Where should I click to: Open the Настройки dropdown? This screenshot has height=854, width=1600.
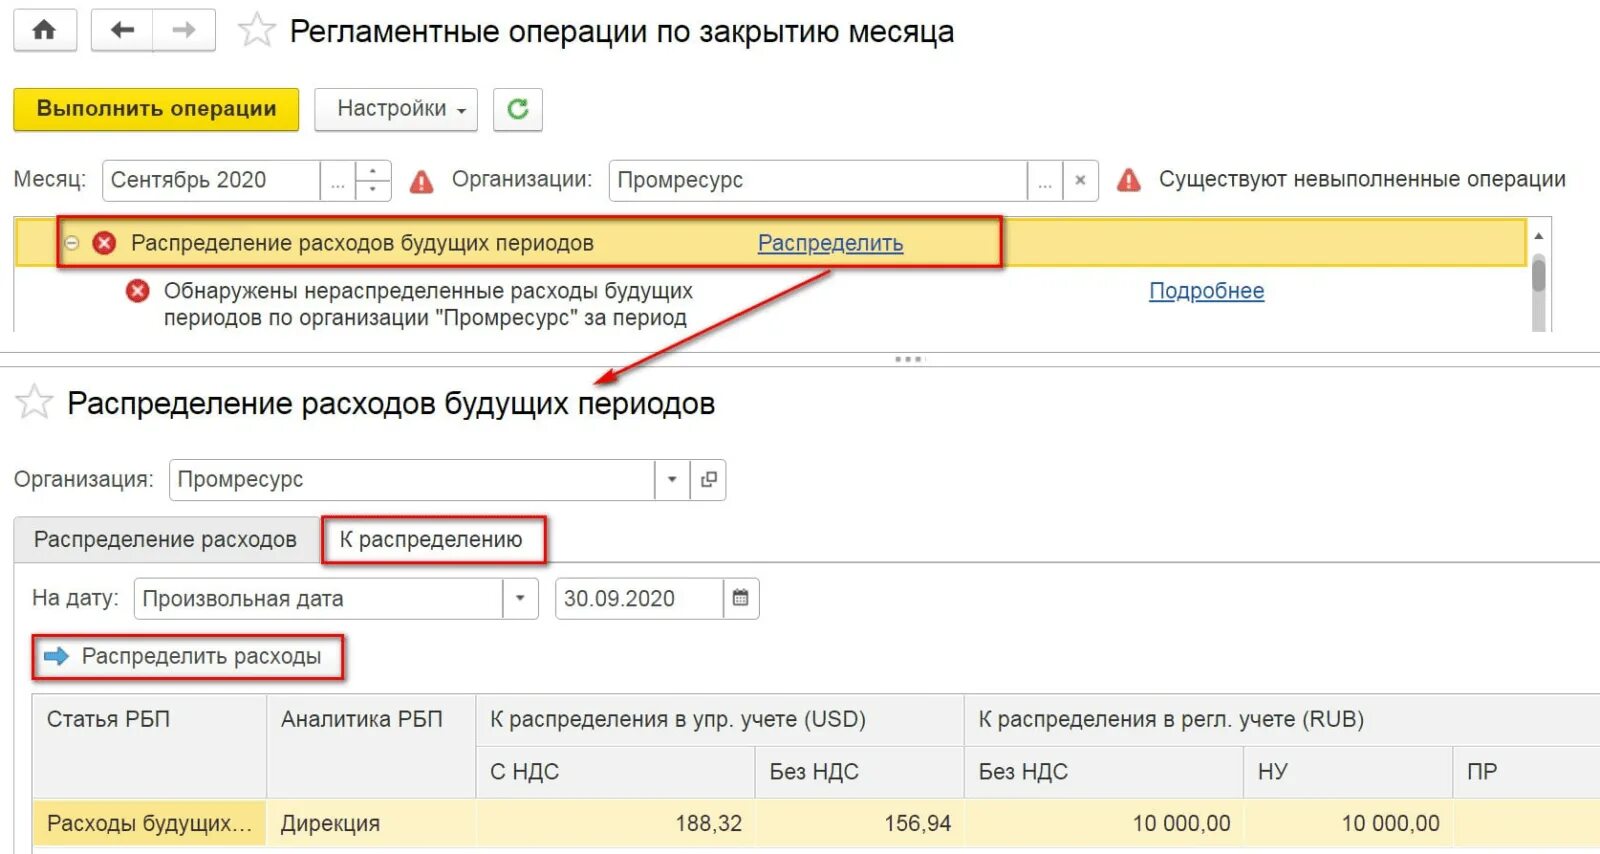(x=396, y=109)
